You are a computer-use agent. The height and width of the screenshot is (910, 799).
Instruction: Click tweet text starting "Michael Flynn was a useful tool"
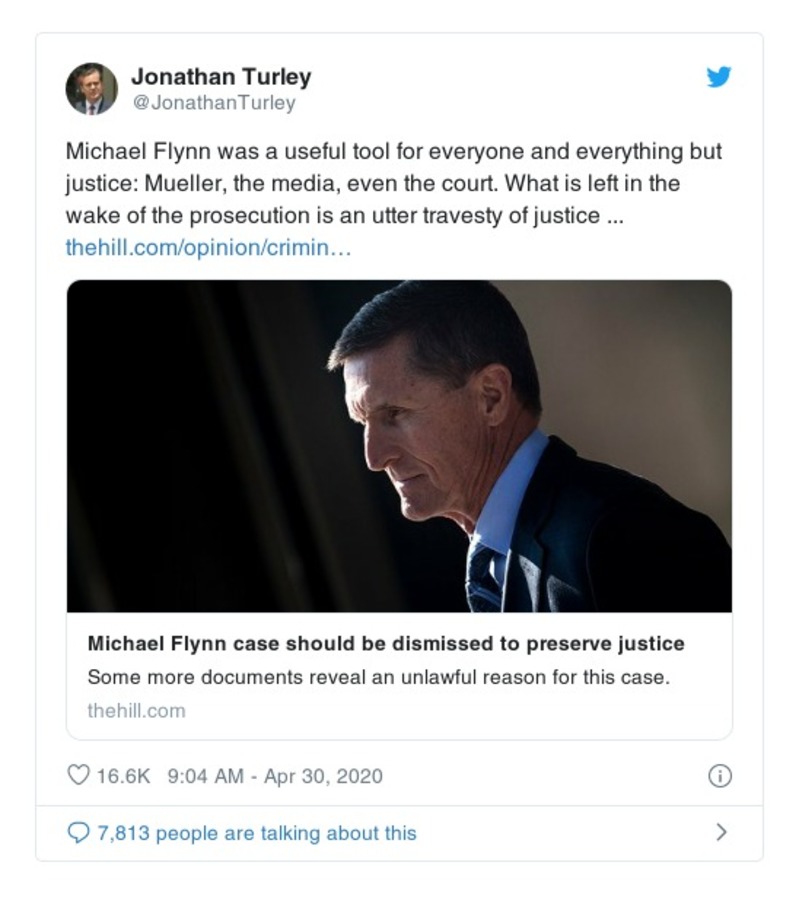(x=393, y=153)
